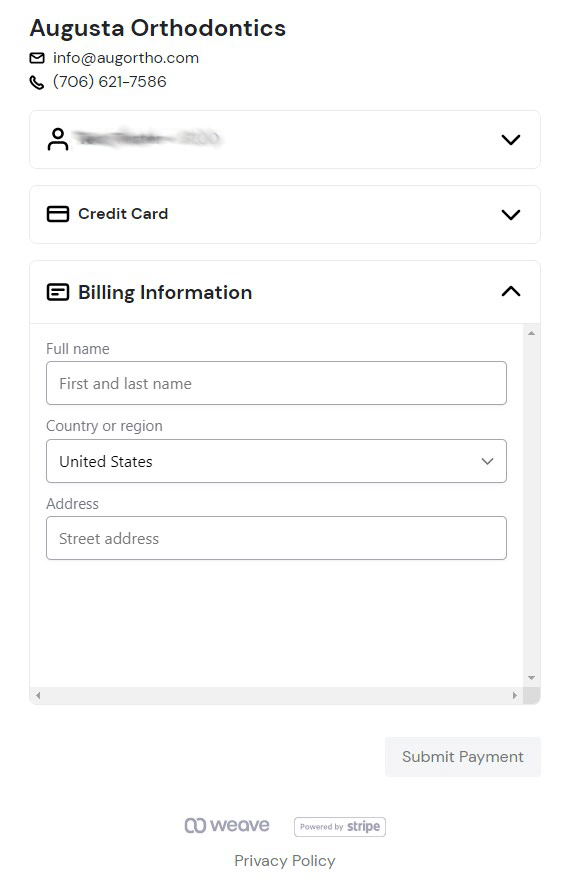Click the Address label
The height and width of the screenshot is (885, 564).
(72, 503)
